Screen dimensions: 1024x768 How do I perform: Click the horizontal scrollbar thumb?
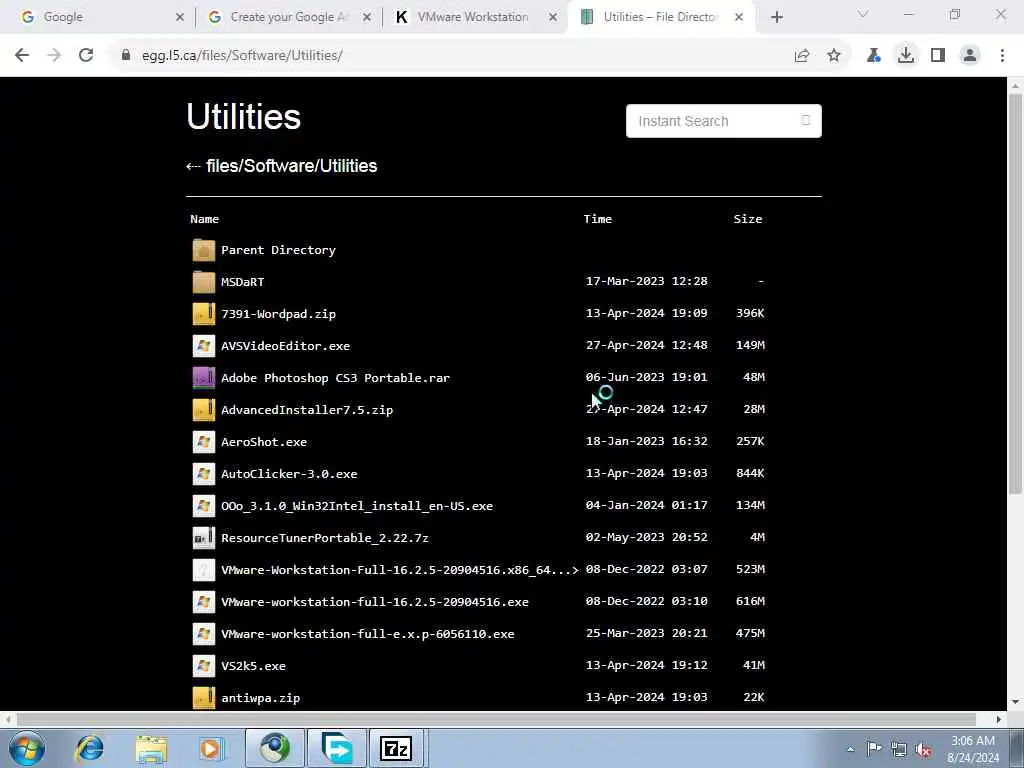click(x=496, y=719)
